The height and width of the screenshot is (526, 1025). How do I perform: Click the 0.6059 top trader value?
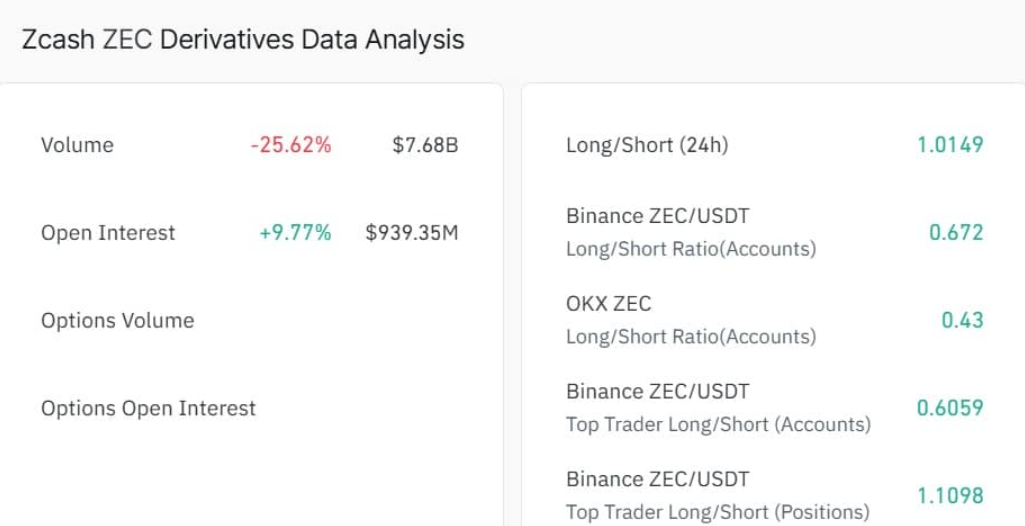(950, 408)
